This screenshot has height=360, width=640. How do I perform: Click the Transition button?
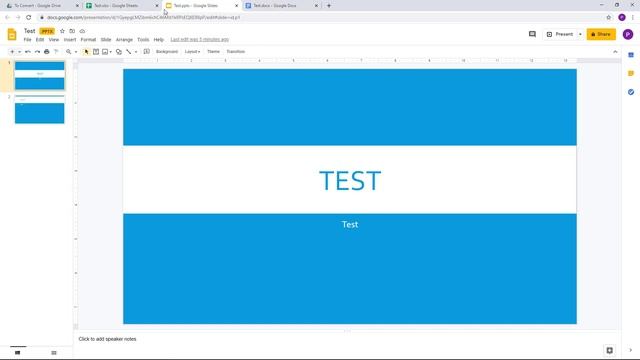click(236, 52)
